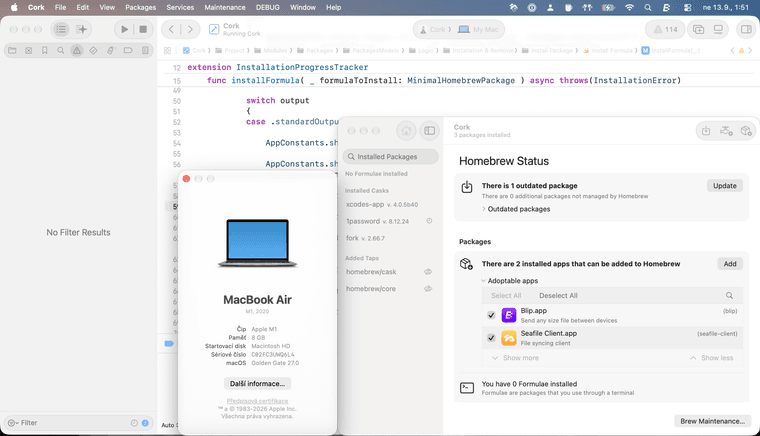Image resolution: width=760 pixels, height=436 pixels.
Task: Open Control Center in menu bar
Action: pos(687,7)
